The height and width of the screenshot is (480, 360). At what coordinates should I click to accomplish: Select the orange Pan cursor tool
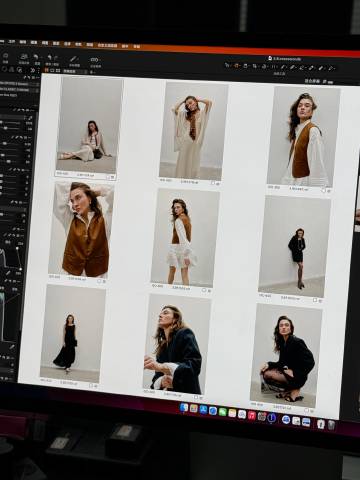point(236,66)
